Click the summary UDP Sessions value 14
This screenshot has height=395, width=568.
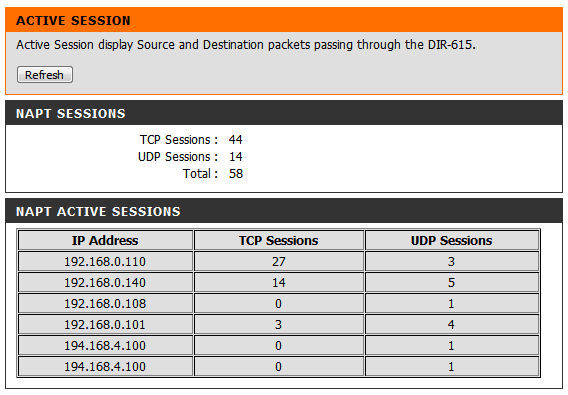[235, 157]
